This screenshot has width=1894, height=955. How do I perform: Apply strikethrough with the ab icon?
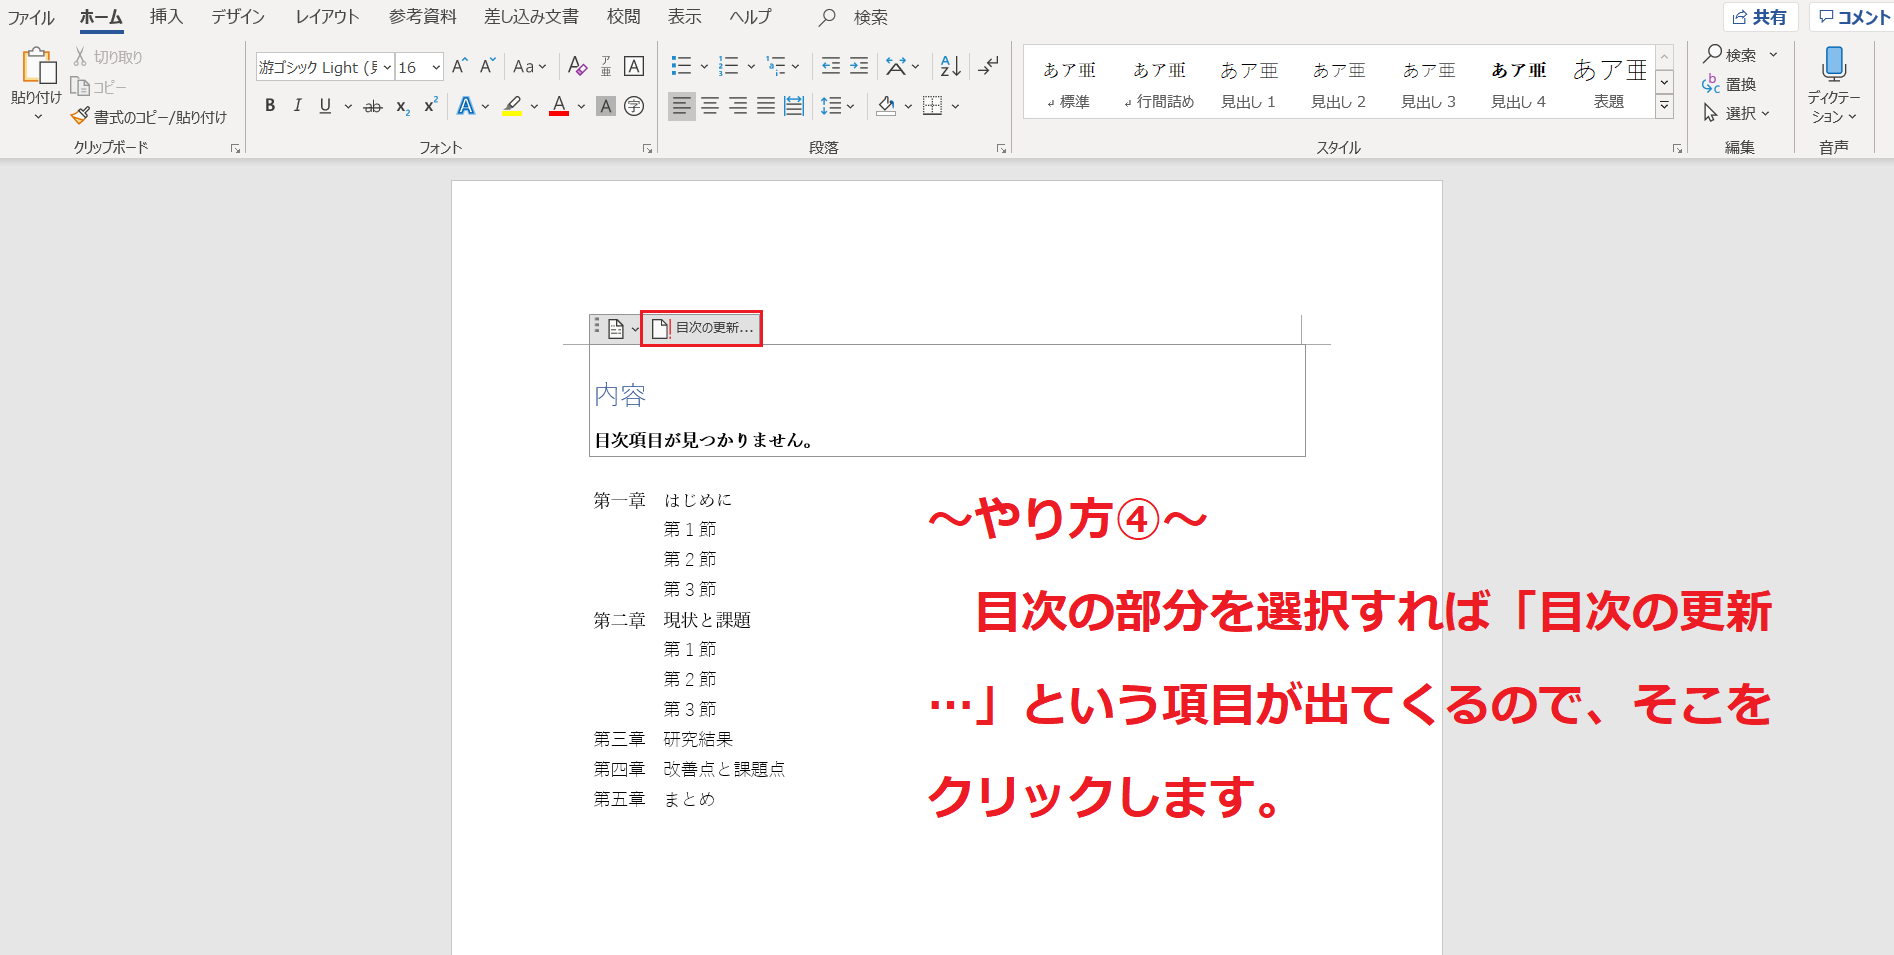(x=372, y=106)
